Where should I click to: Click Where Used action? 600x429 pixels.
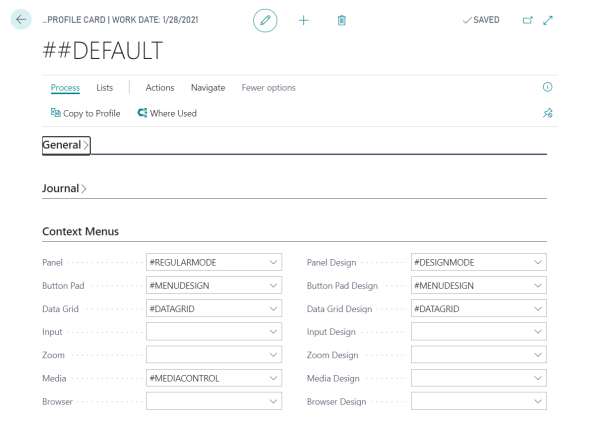point(167,113)
